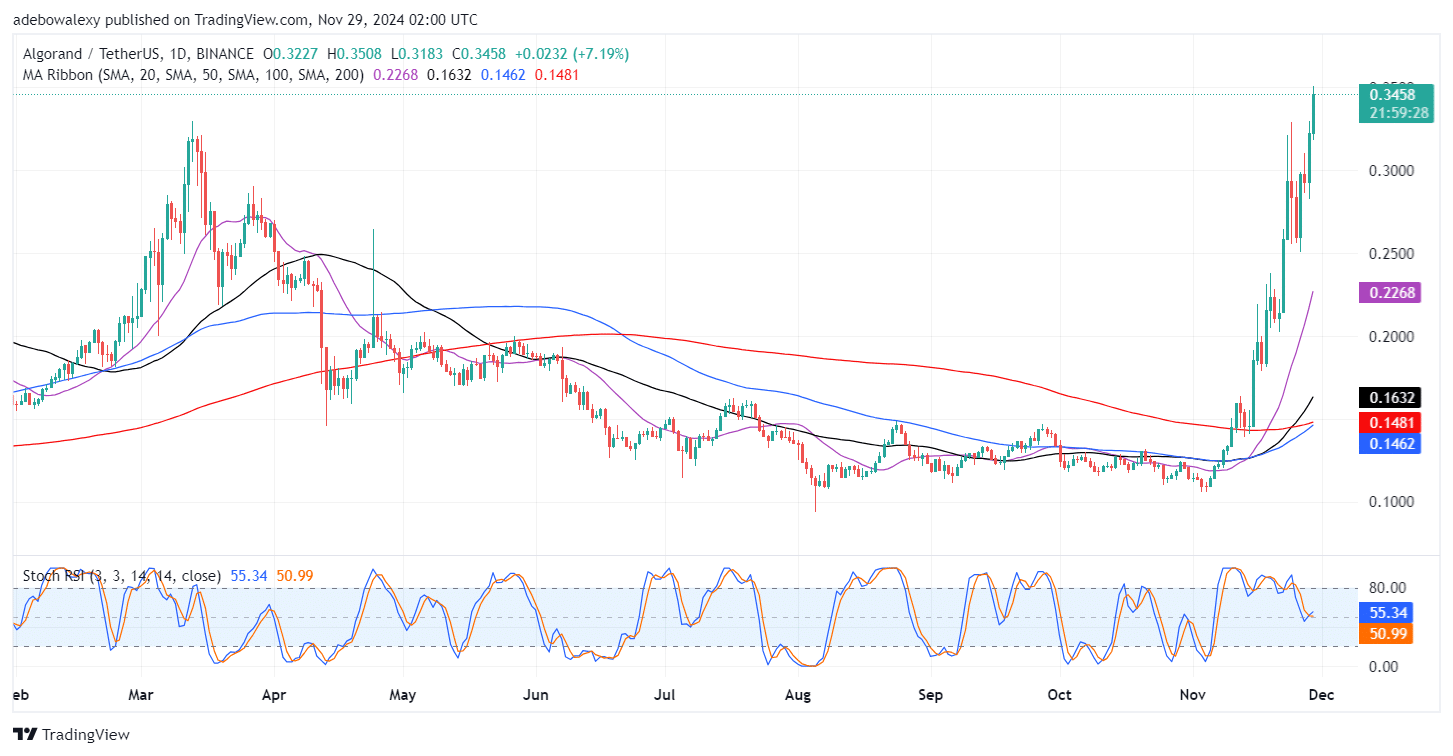The width and height of the screenshot is (1453, 756).
Task: Click the purple price tag 0.2268 on axis
Action: (x=1391, y=292)
